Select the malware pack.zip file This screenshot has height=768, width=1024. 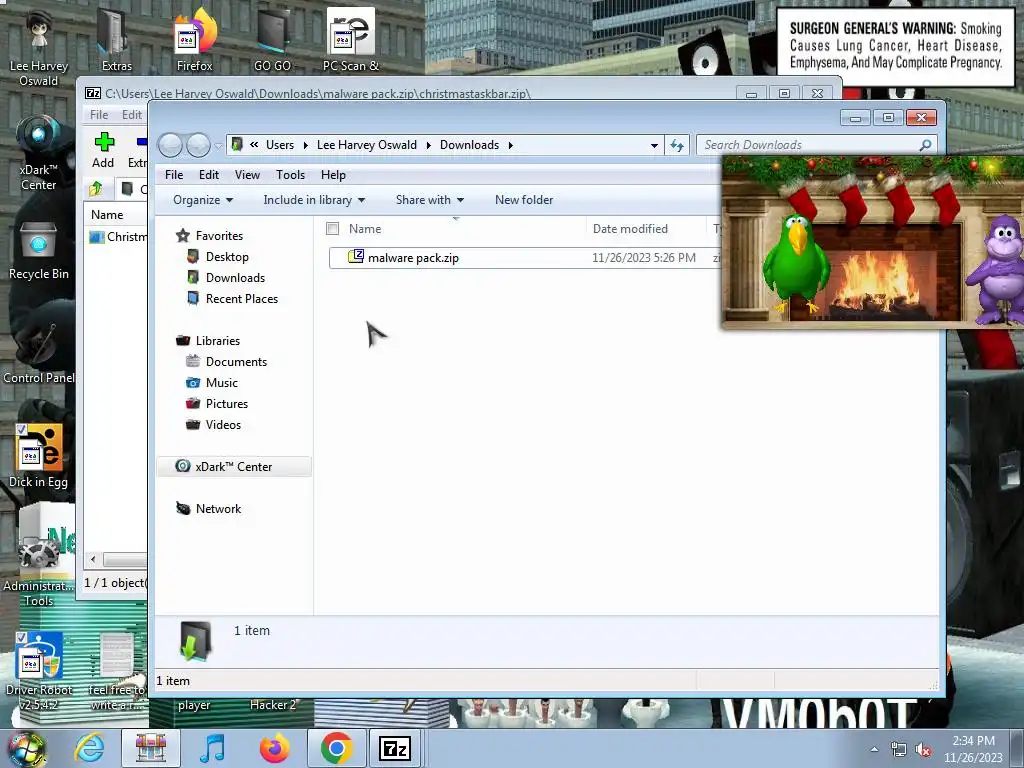tap(413, 258)
